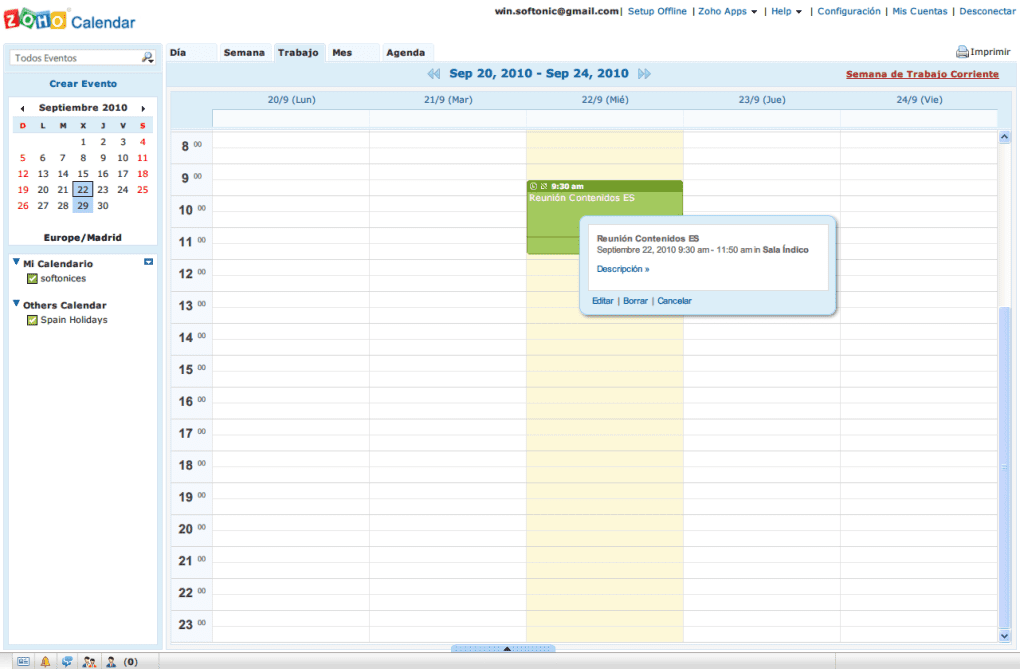1020x669 pixels.
Task: Click Cancelar in the event popup
Action: [x=674, y=301]
